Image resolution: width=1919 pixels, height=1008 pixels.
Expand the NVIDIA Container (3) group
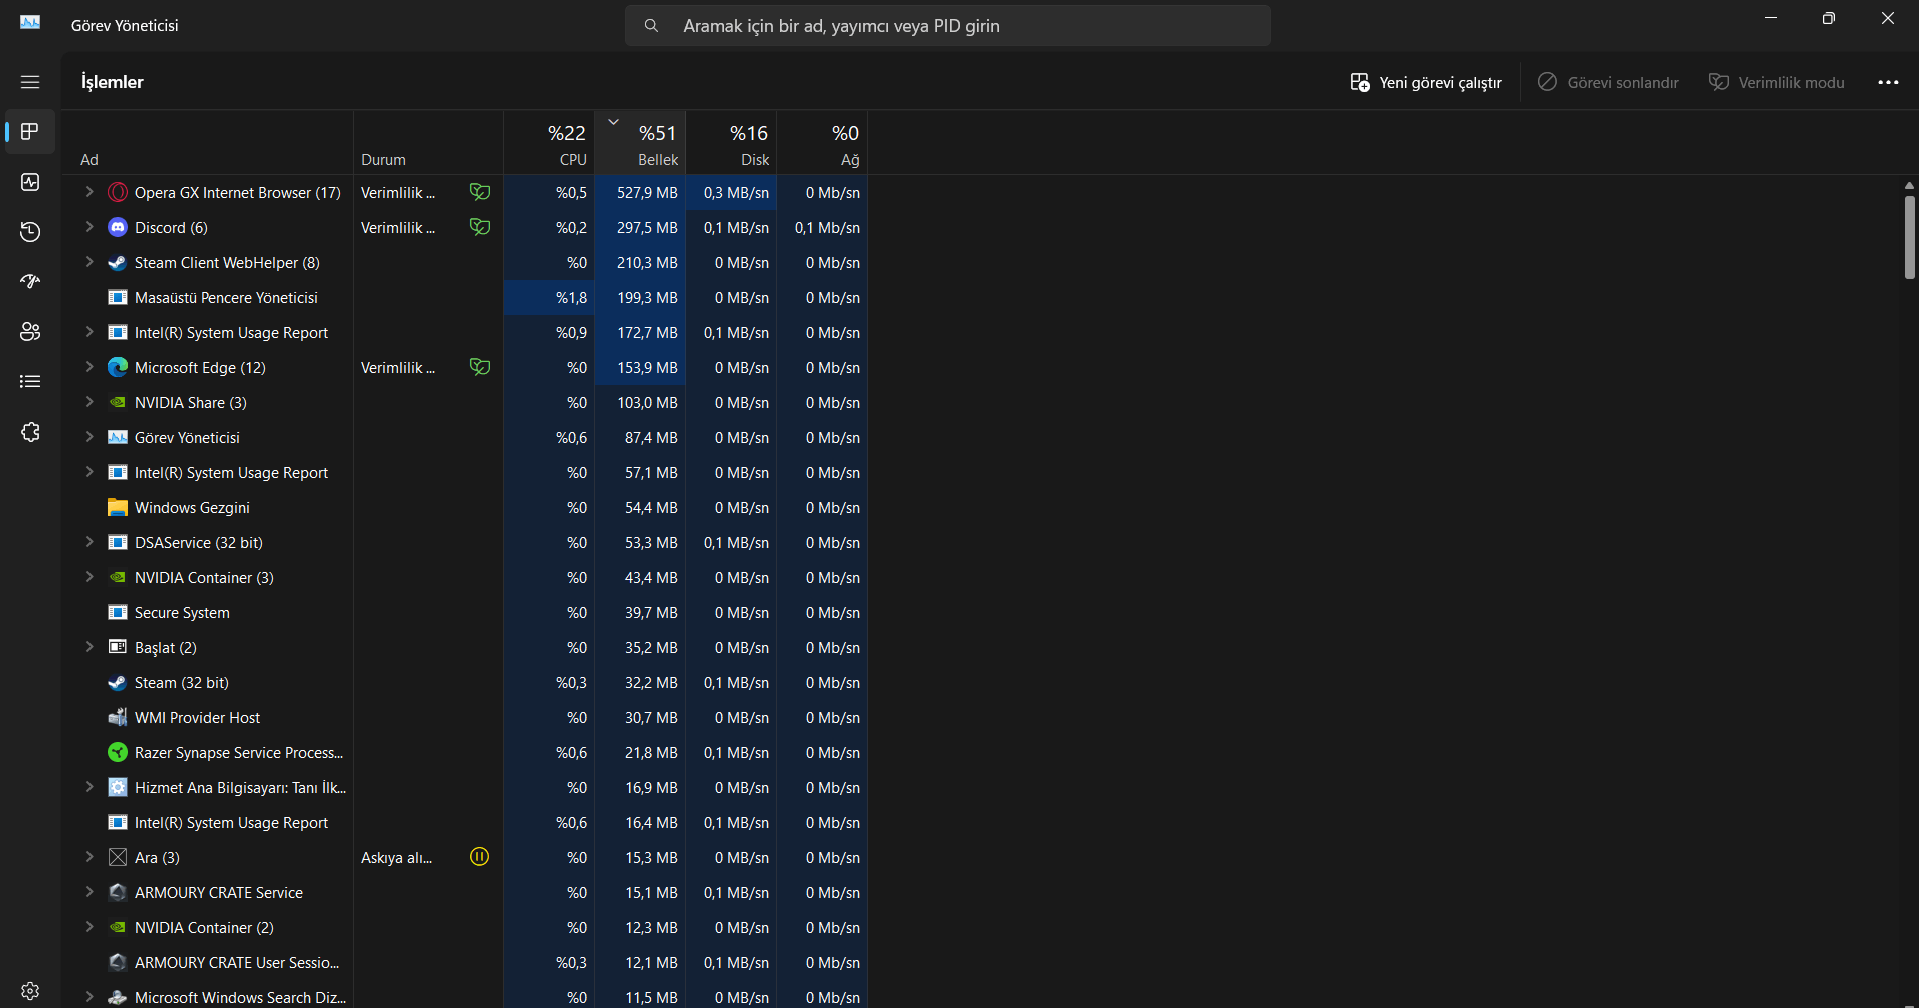89,577
